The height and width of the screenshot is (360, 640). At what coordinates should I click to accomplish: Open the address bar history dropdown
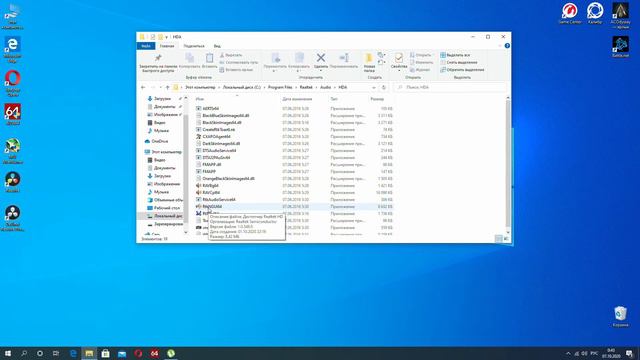(x=373, y=87)
